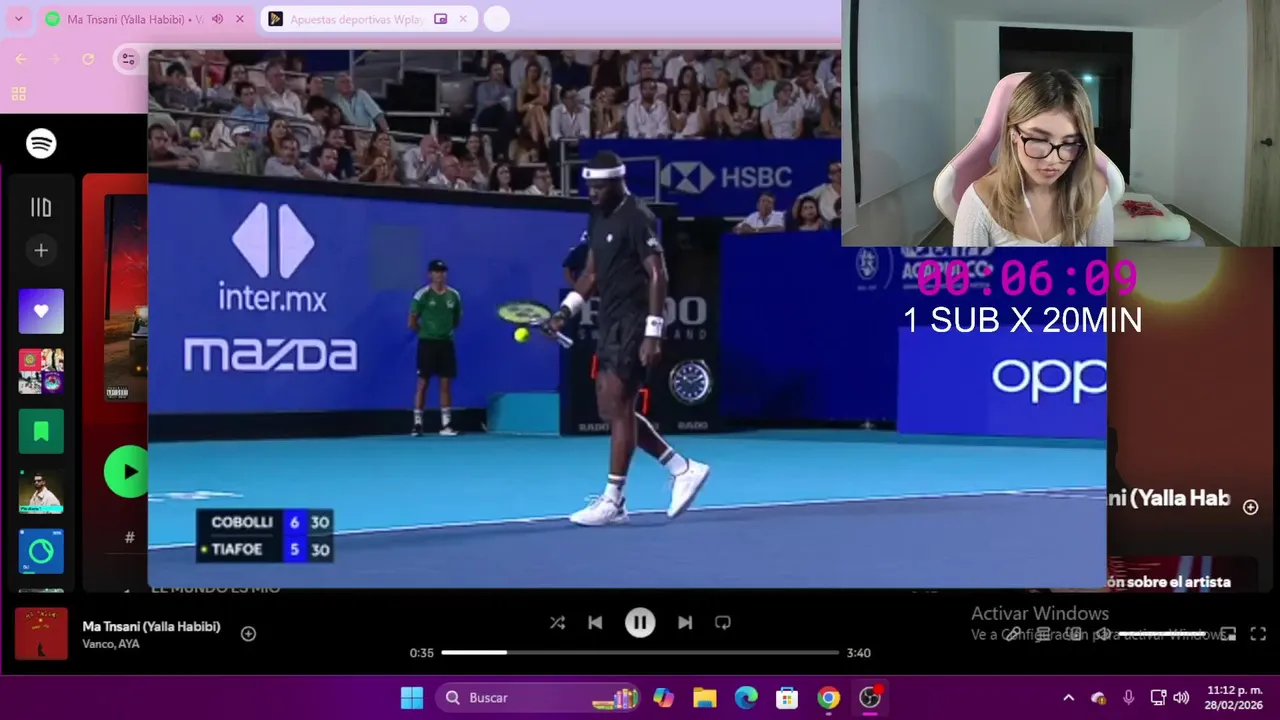This screenshot has height=720, width=1280.
Task: Open the system volume tray icon
Action: click(1181, 698)
